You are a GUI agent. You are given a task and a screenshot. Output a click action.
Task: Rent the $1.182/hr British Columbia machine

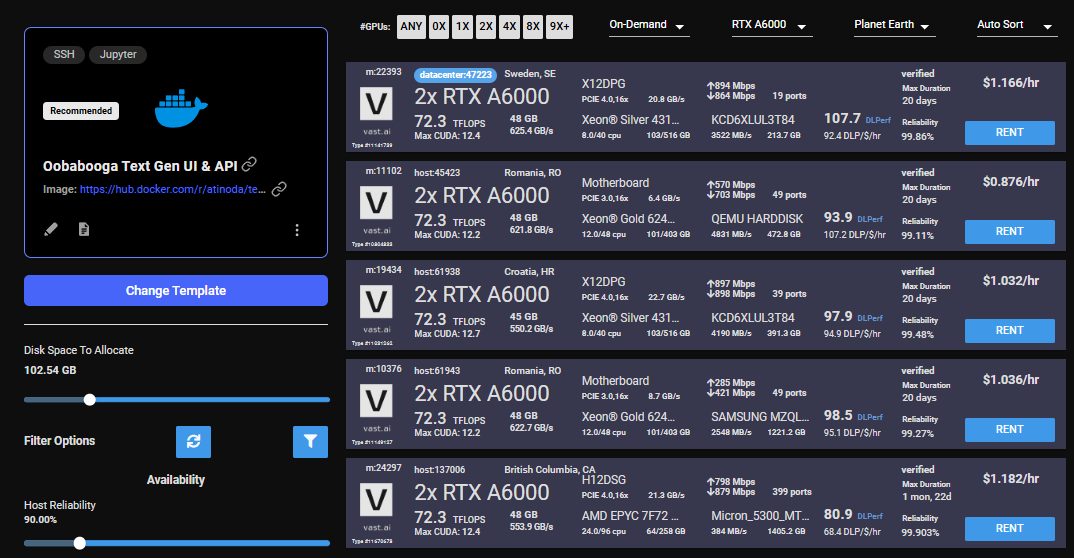(1010, 529)
